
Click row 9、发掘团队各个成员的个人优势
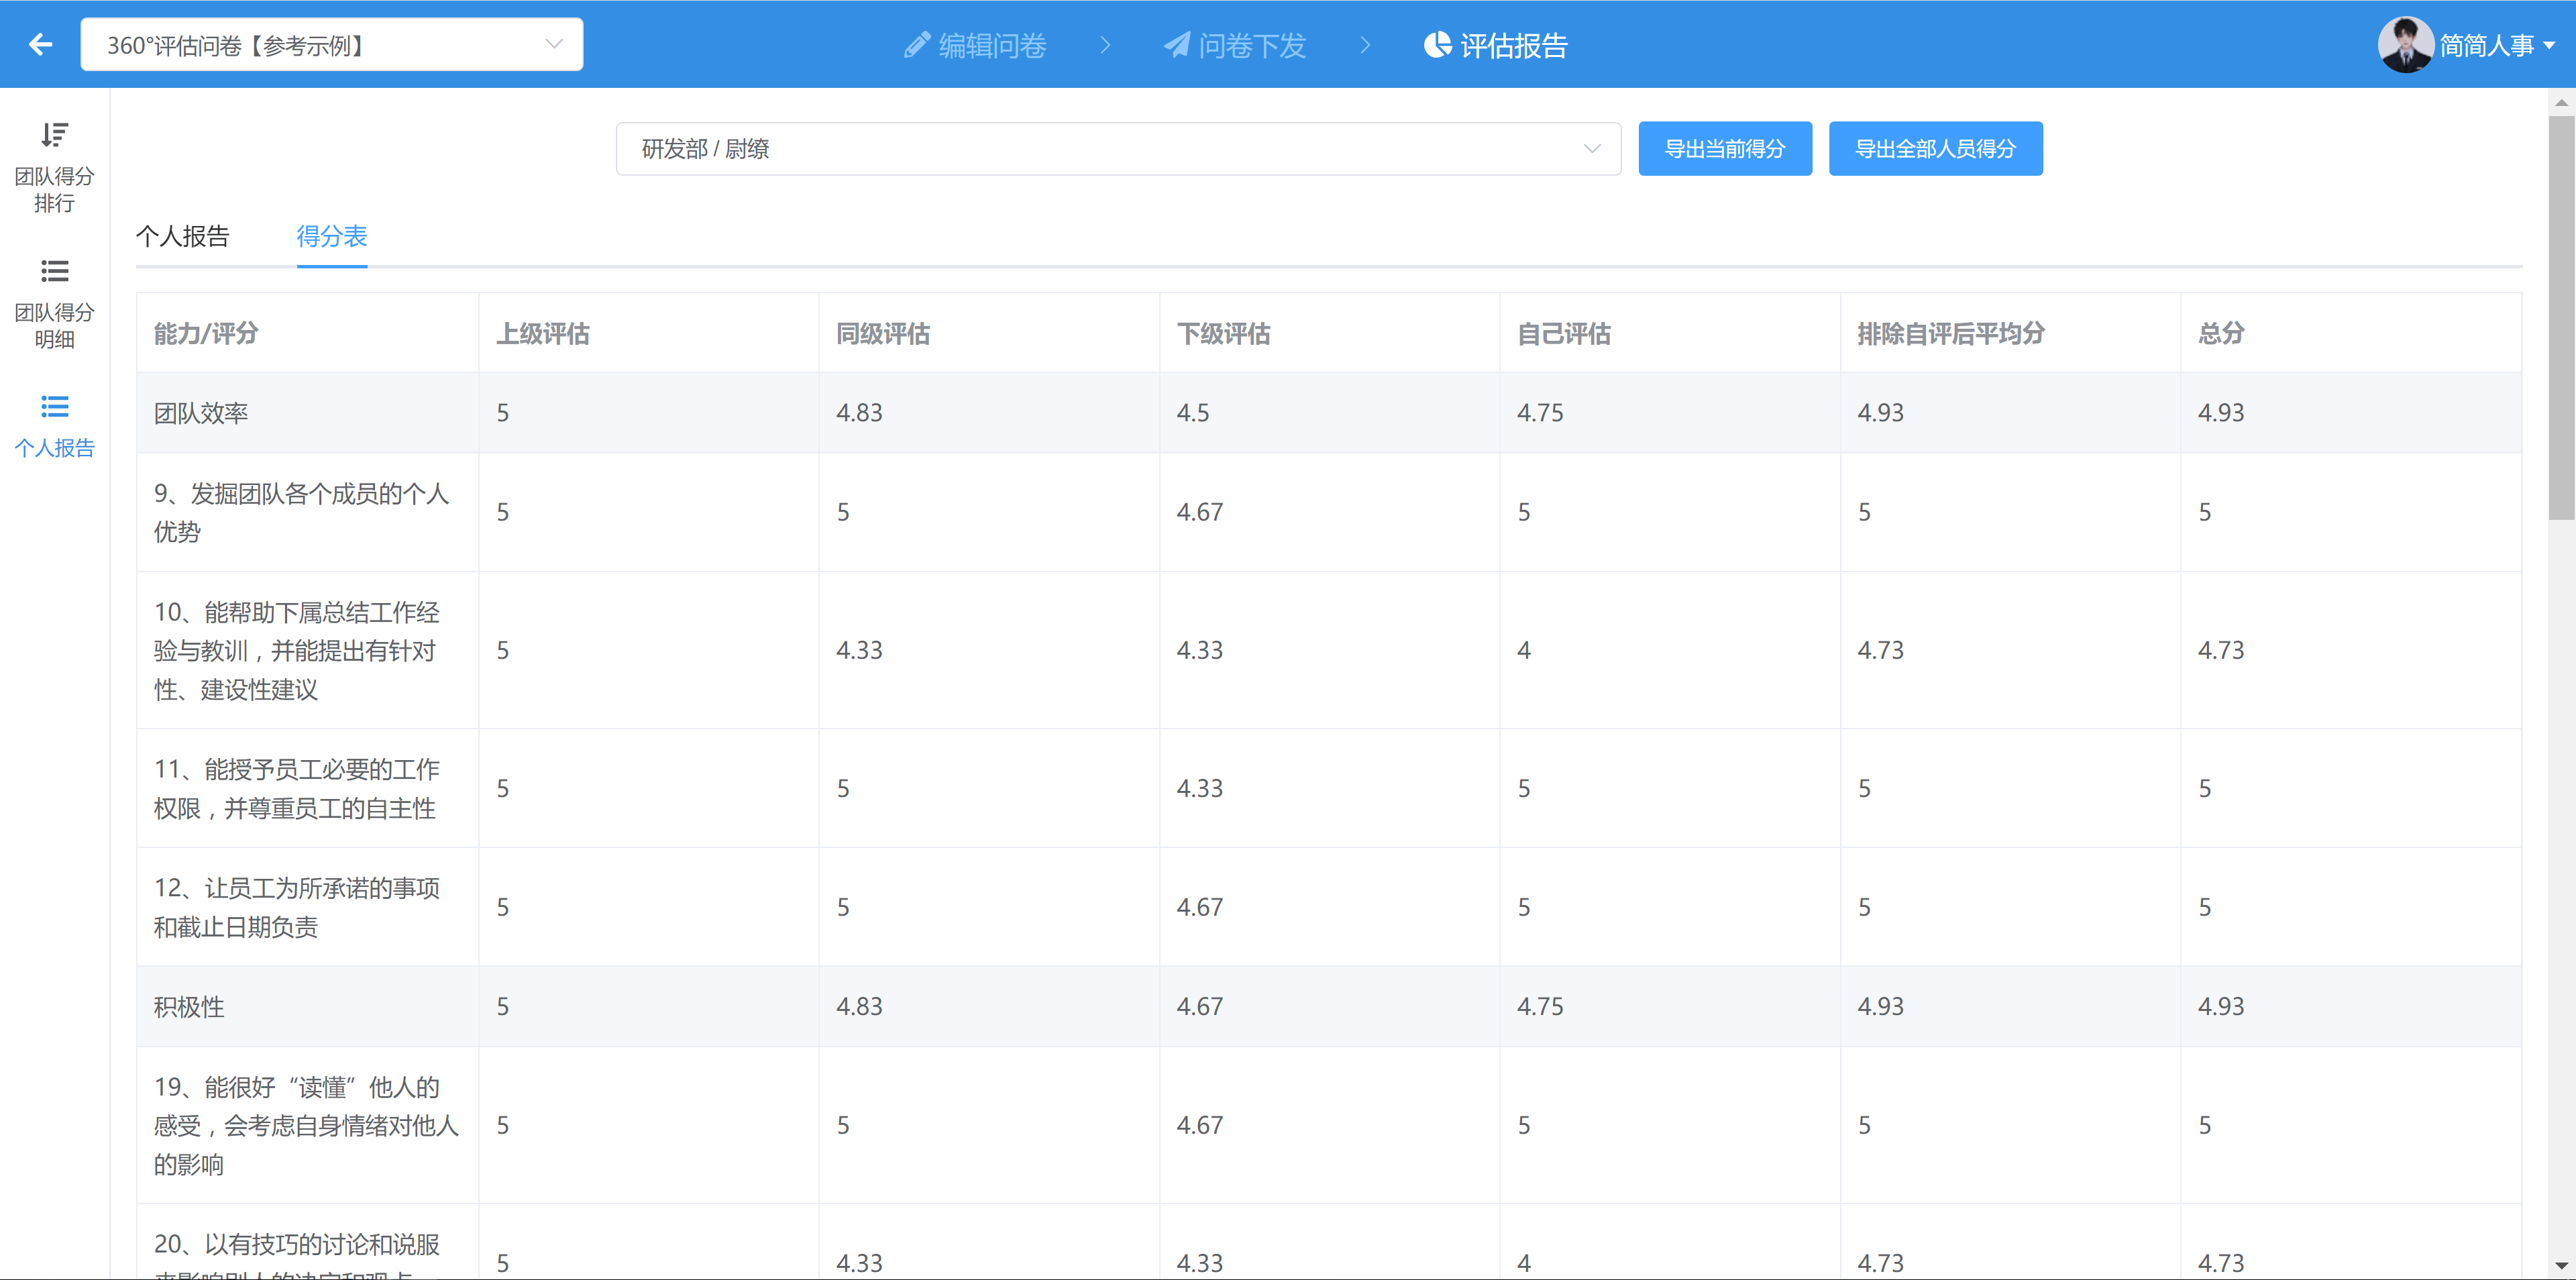coord(1329,512)
